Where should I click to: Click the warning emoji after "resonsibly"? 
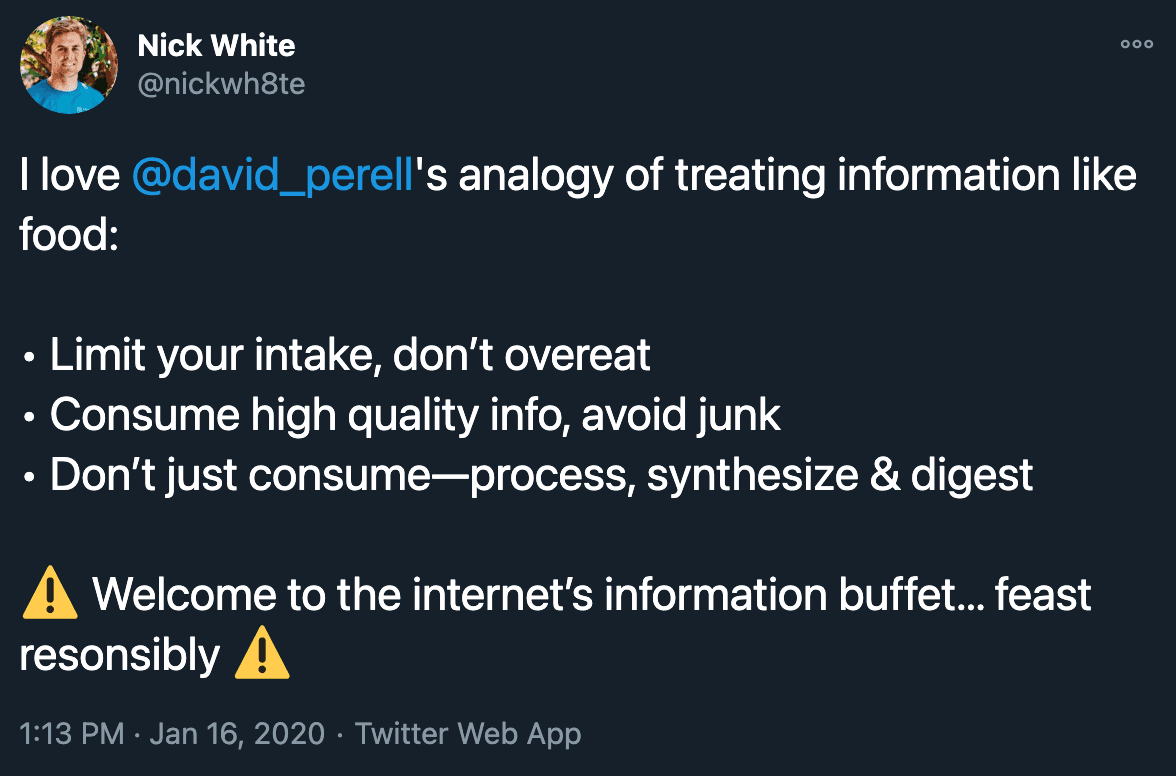coord(262,653)
